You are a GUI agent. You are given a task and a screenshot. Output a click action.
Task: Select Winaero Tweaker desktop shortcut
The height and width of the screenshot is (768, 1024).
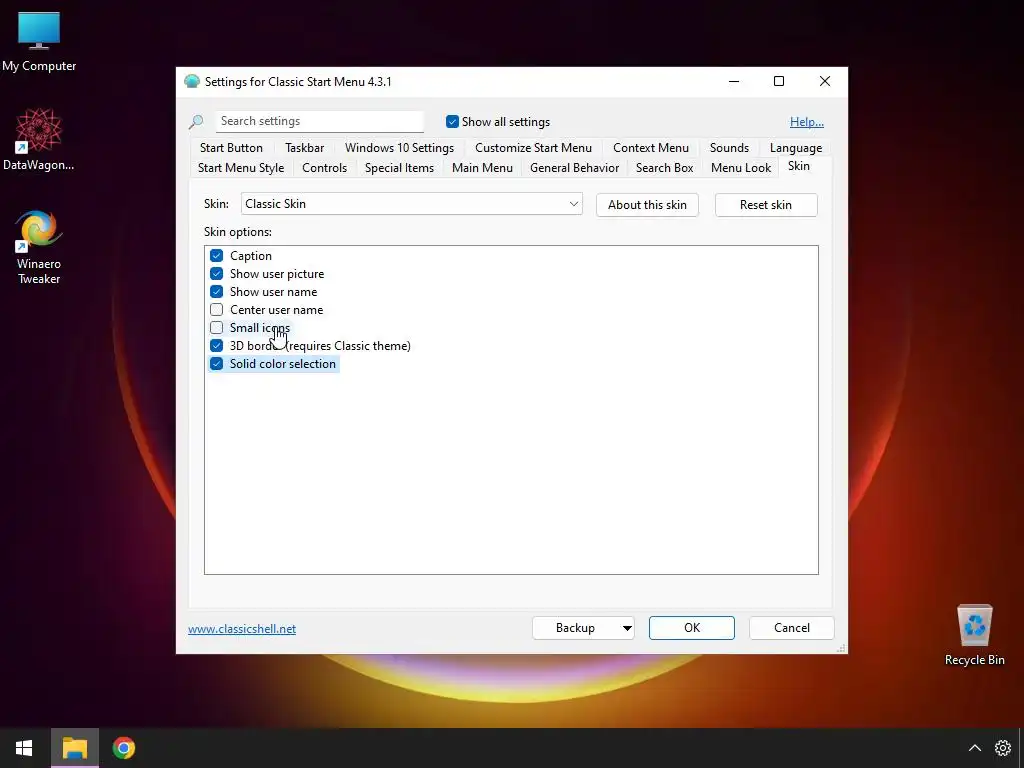39,248
